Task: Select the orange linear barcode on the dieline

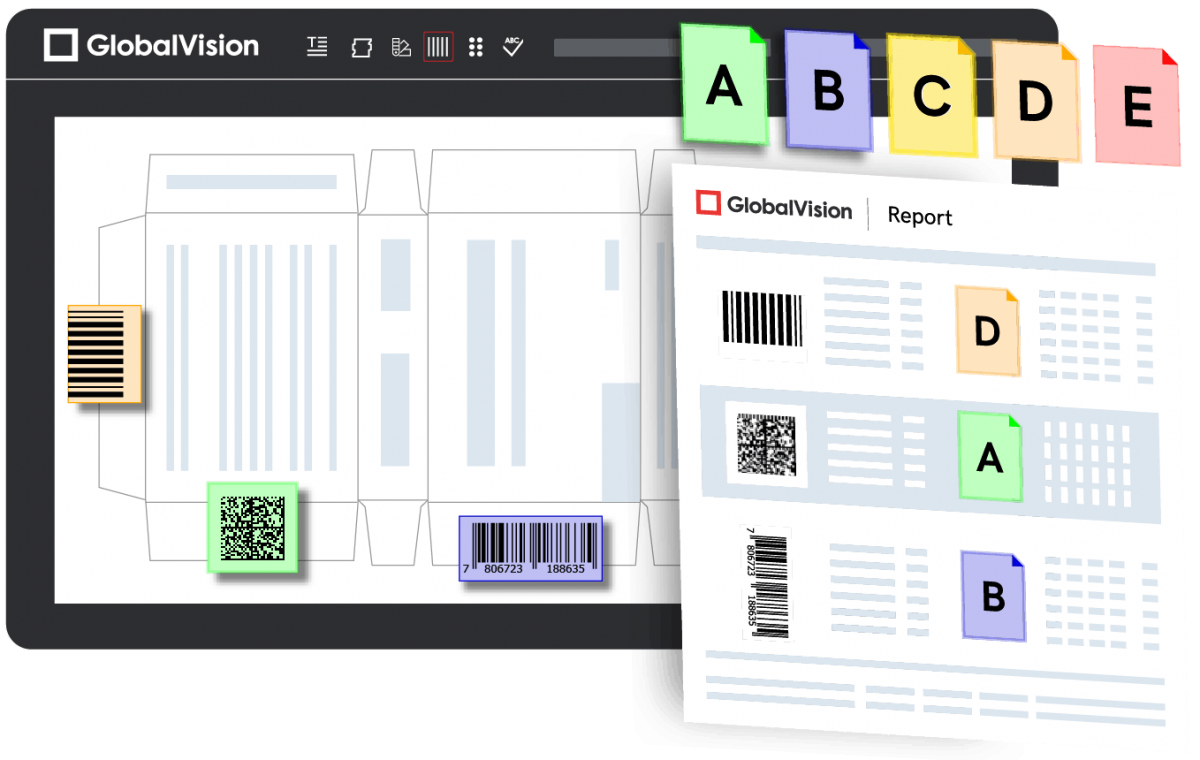Action: 104,354
